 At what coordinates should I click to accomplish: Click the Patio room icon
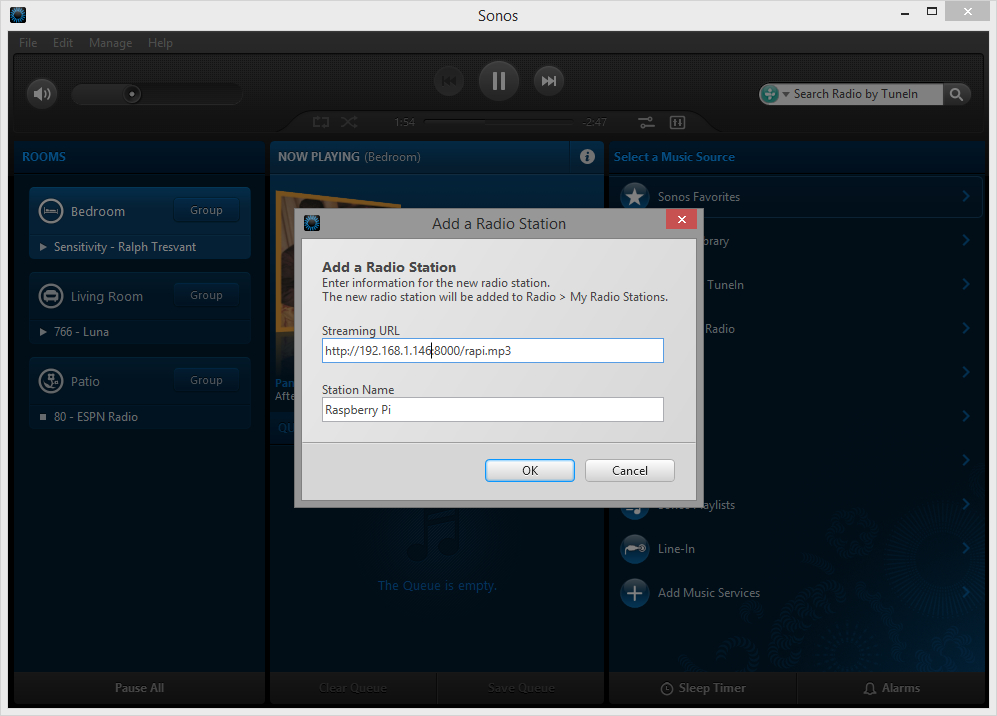[51, 381]
